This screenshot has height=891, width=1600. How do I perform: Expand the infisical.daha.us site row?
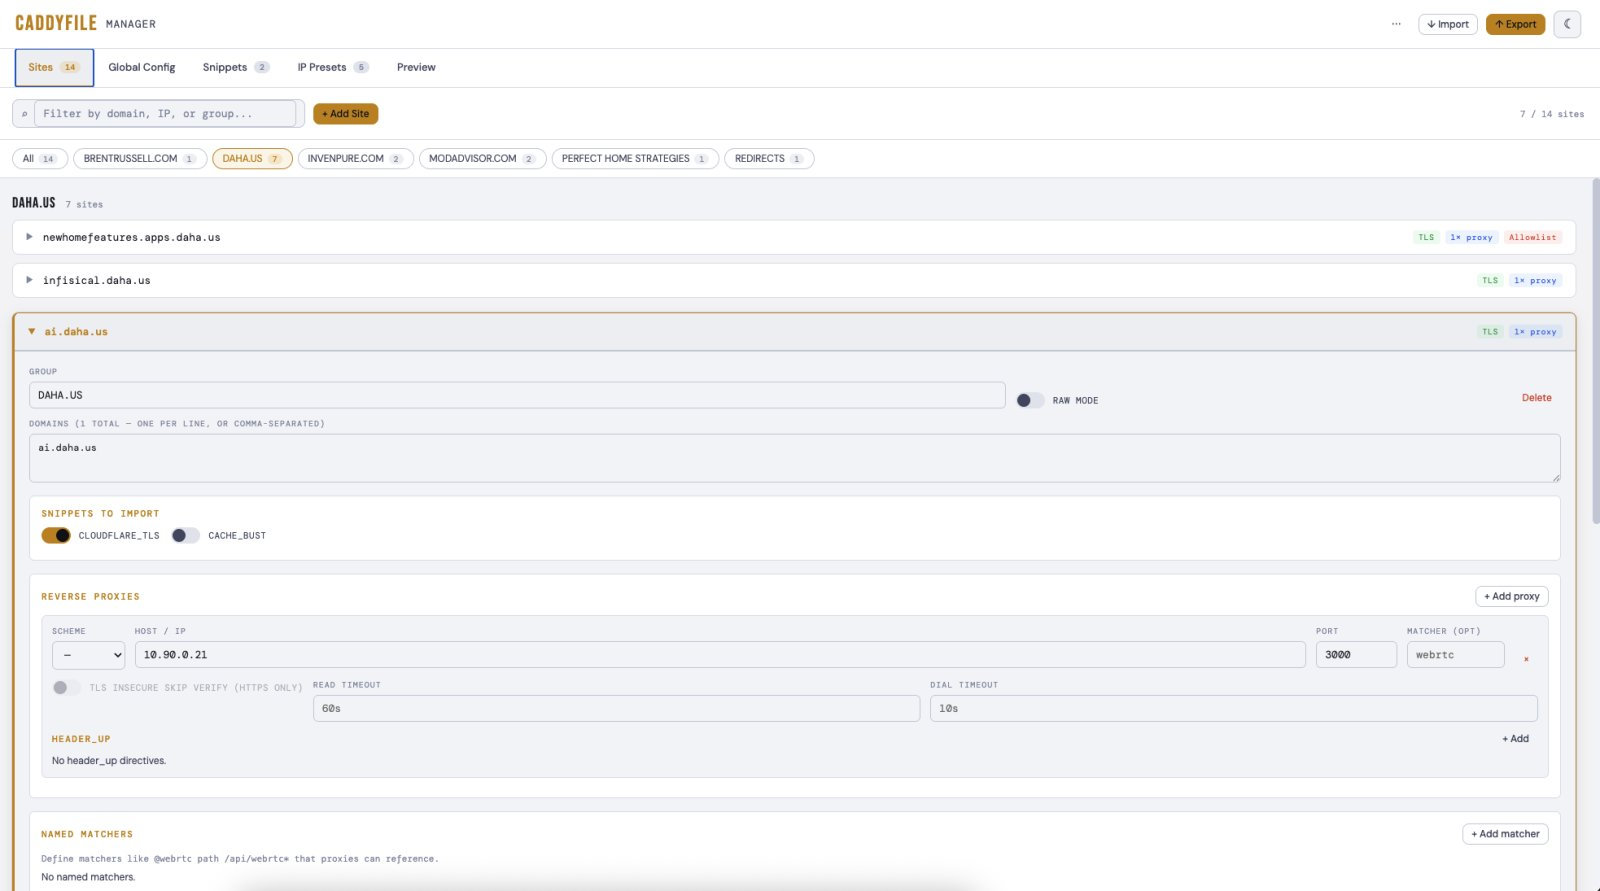[x=794, y=280]
